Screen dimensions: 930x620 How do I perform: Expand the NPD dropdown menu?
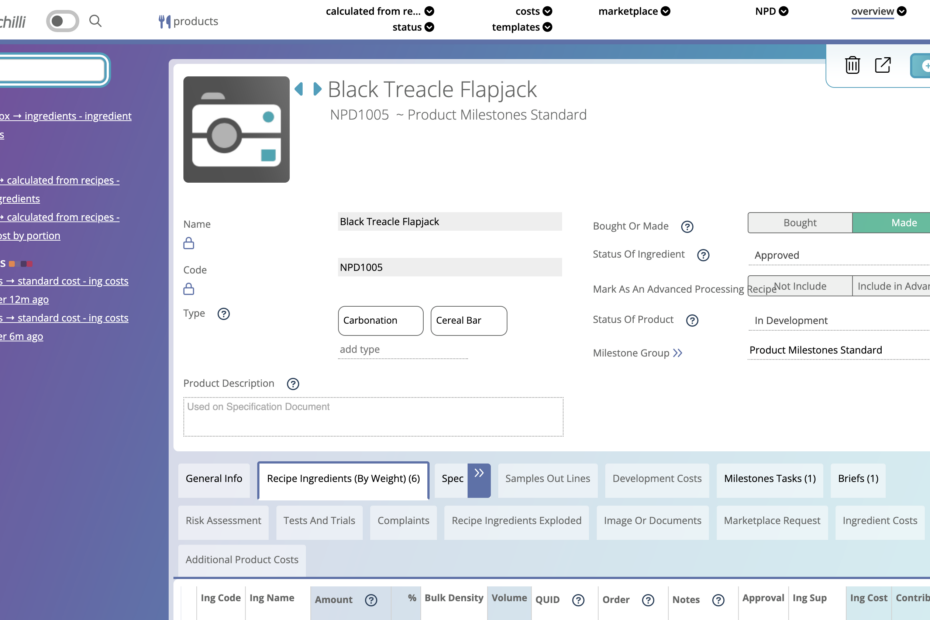(x=771, y=12)
